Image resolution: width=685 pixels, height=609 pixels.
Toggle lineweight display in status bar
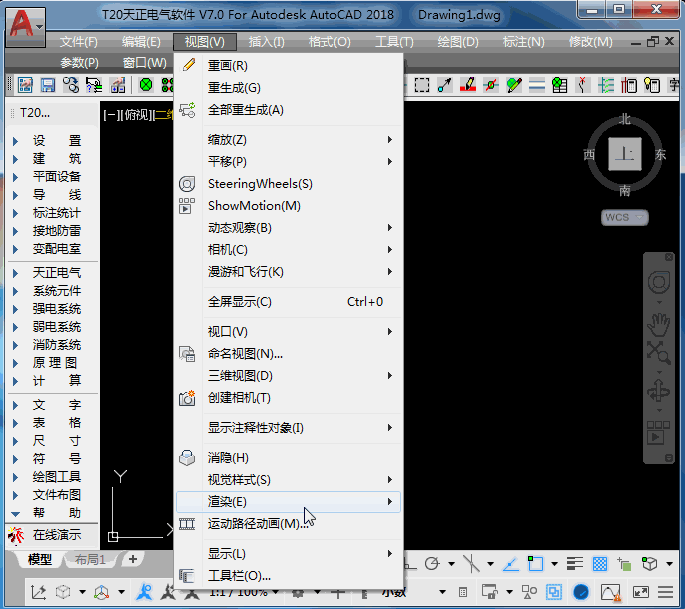pyautogui.click(x=574, y=564)
